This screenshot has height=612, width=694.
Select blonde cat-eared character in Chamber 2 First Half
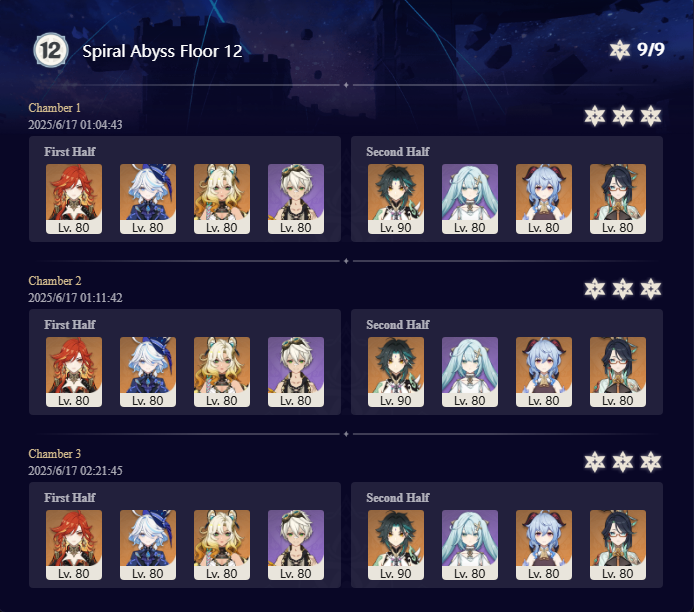[222, 372]
